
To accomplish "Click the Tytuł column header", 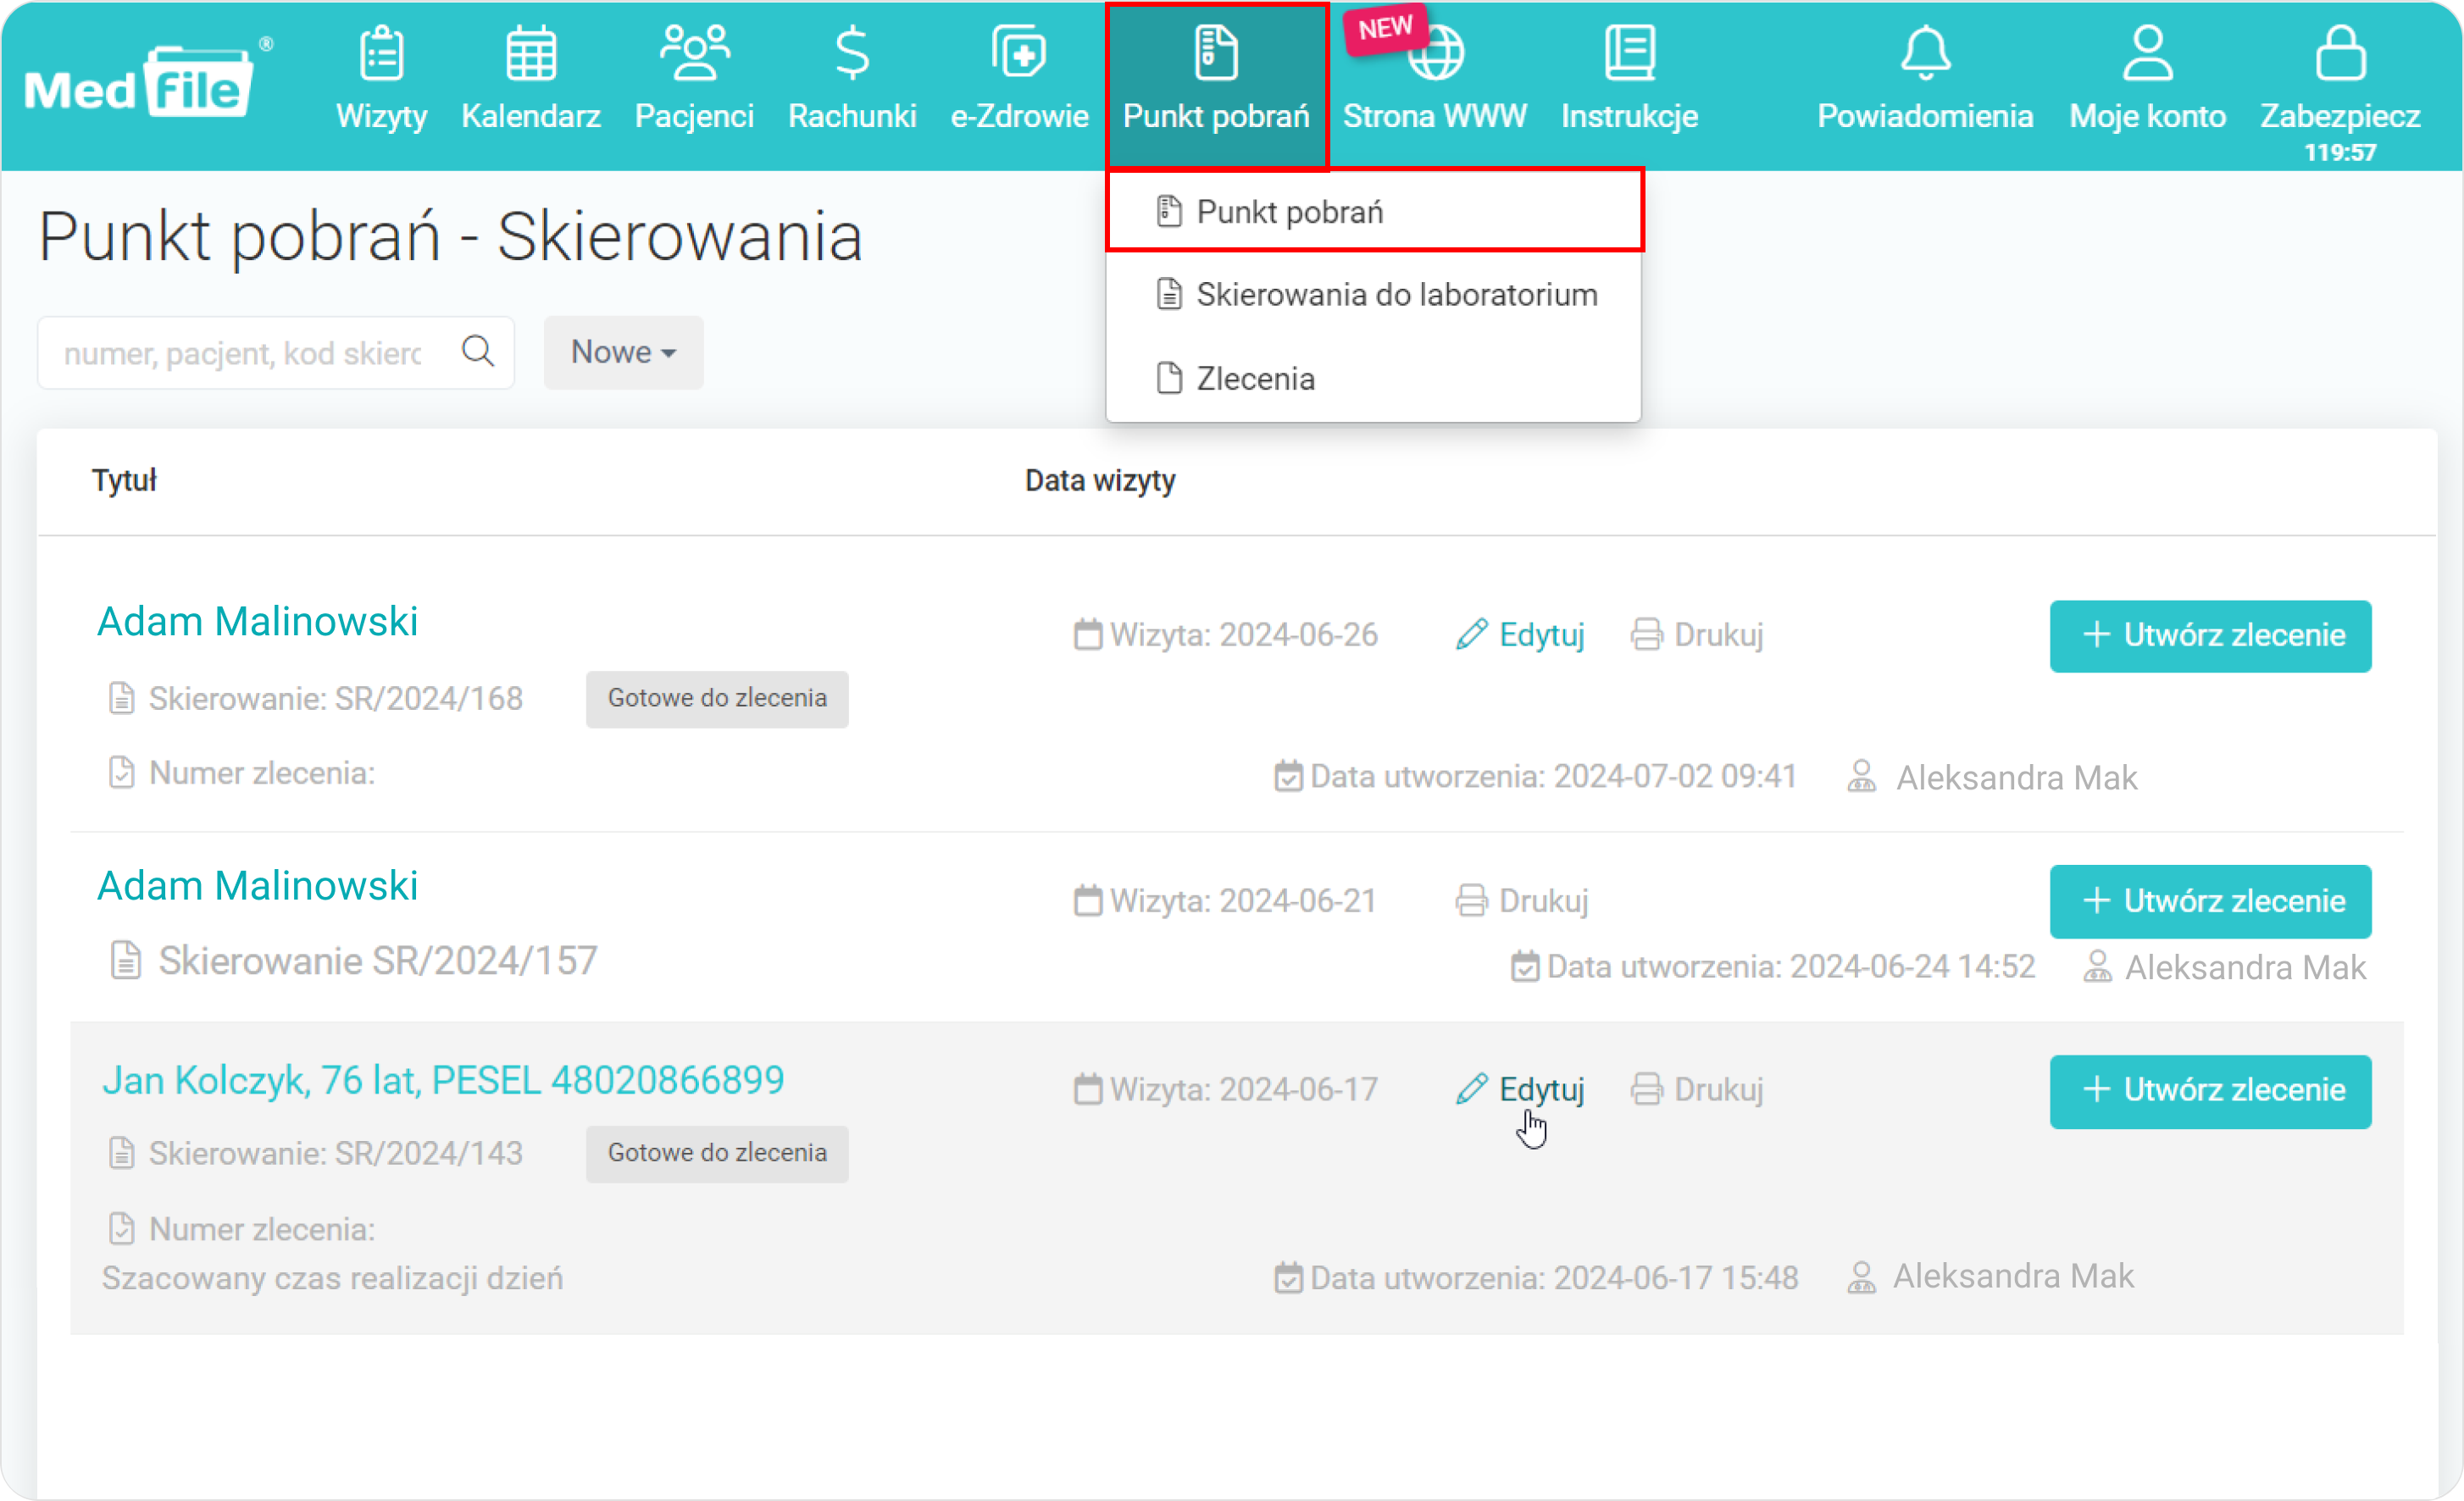I will coord(124,480).
